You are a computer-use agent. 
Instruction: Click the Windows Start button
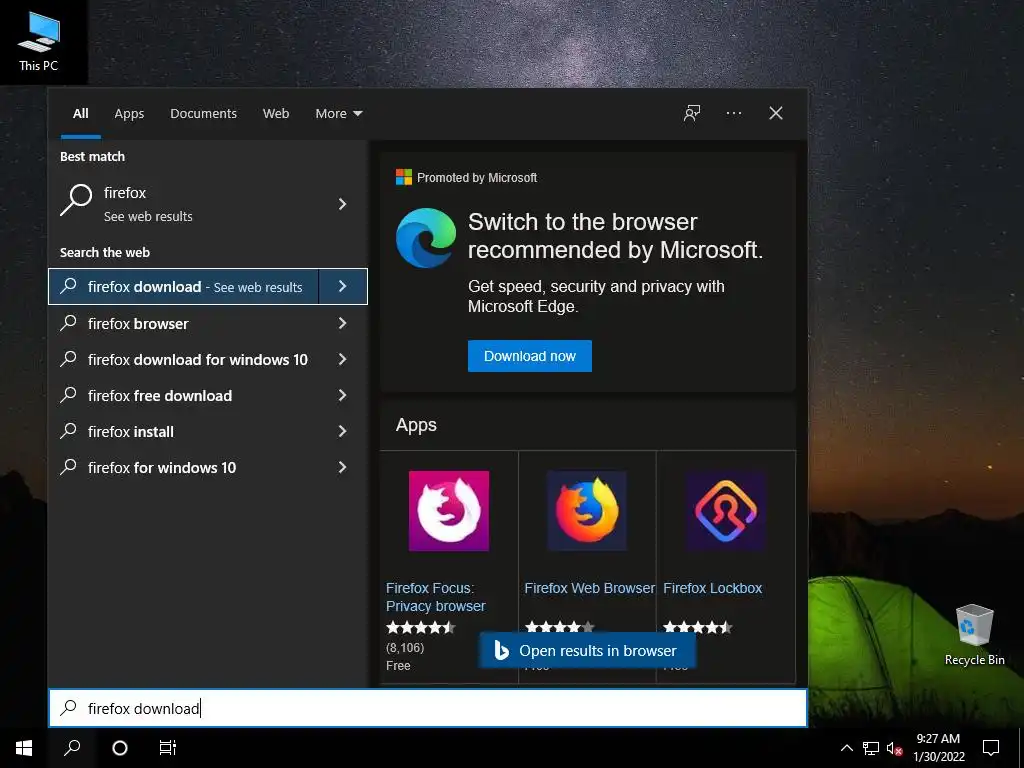[24, 748]
